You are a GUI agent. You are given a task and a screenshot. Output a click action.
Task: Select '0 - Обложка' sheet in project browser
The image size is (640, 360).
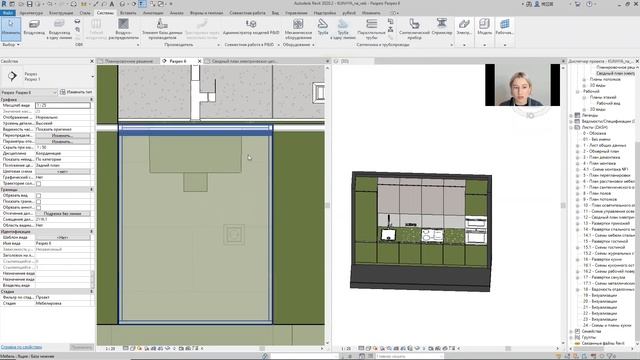click(594, 133)
